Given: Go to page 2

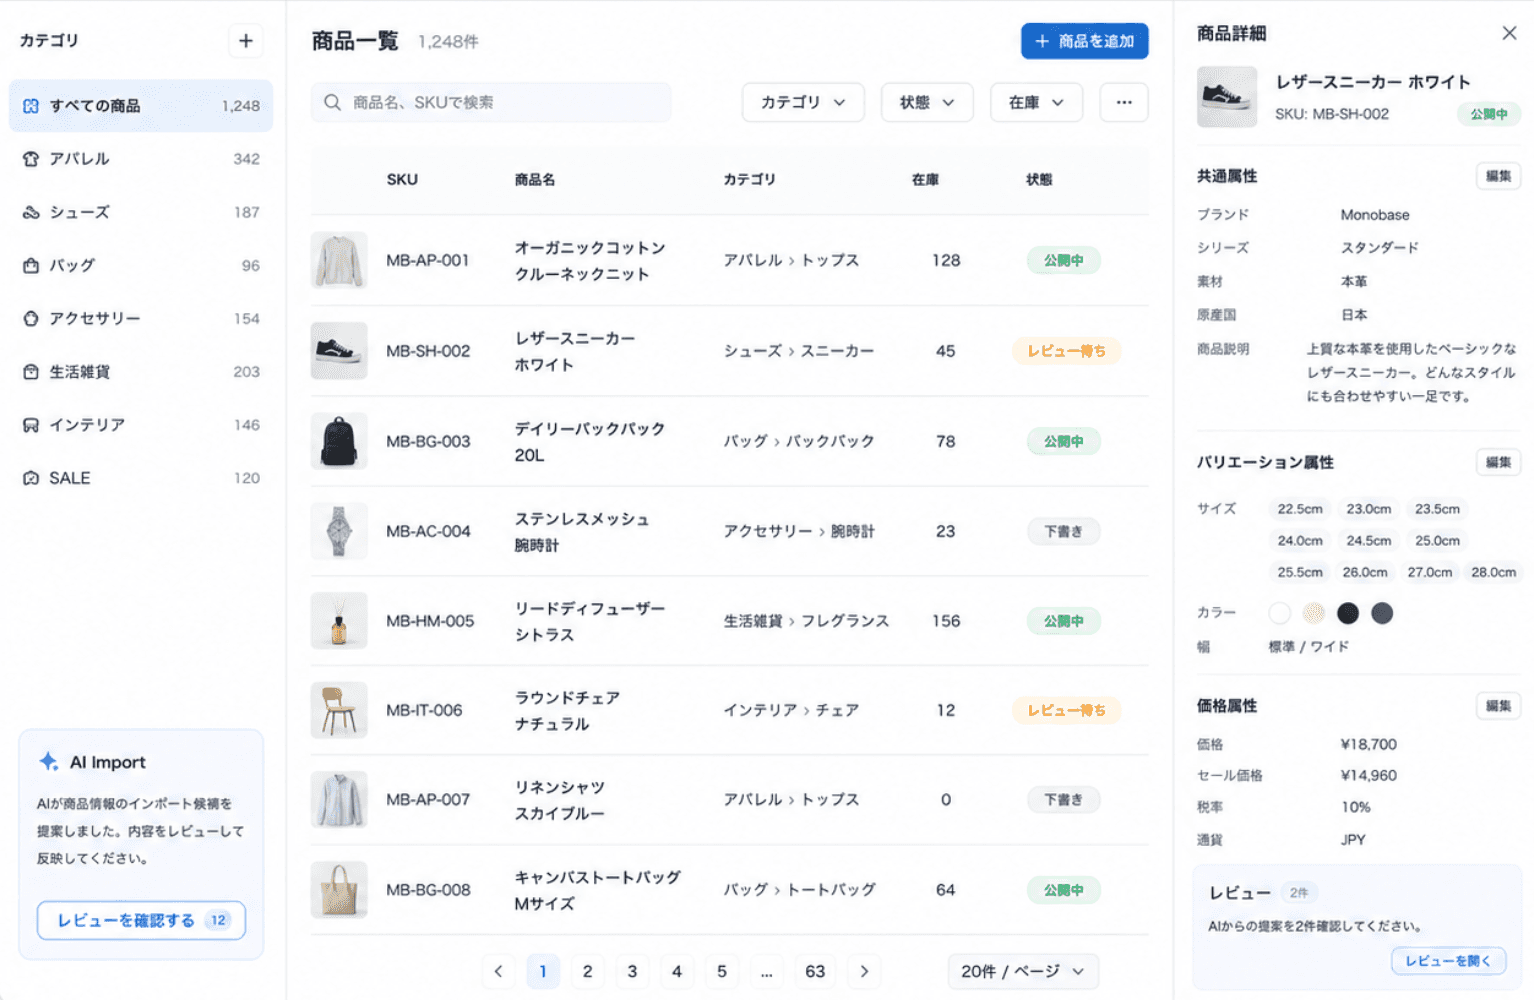Looking at the screenshot, I should coord(588,971).
